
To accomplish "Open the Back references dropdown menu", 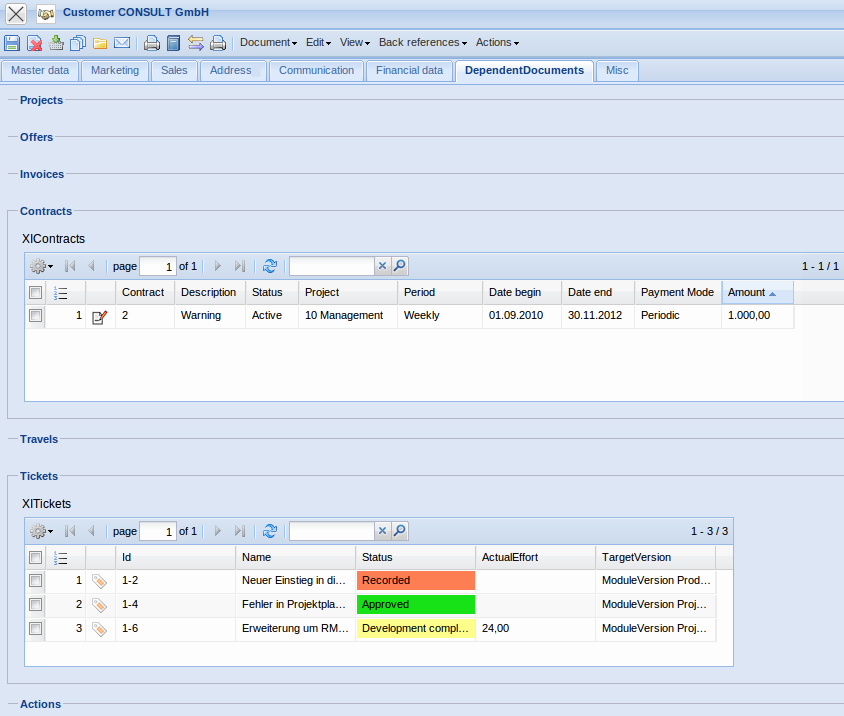I will click(x=422, y=43).
